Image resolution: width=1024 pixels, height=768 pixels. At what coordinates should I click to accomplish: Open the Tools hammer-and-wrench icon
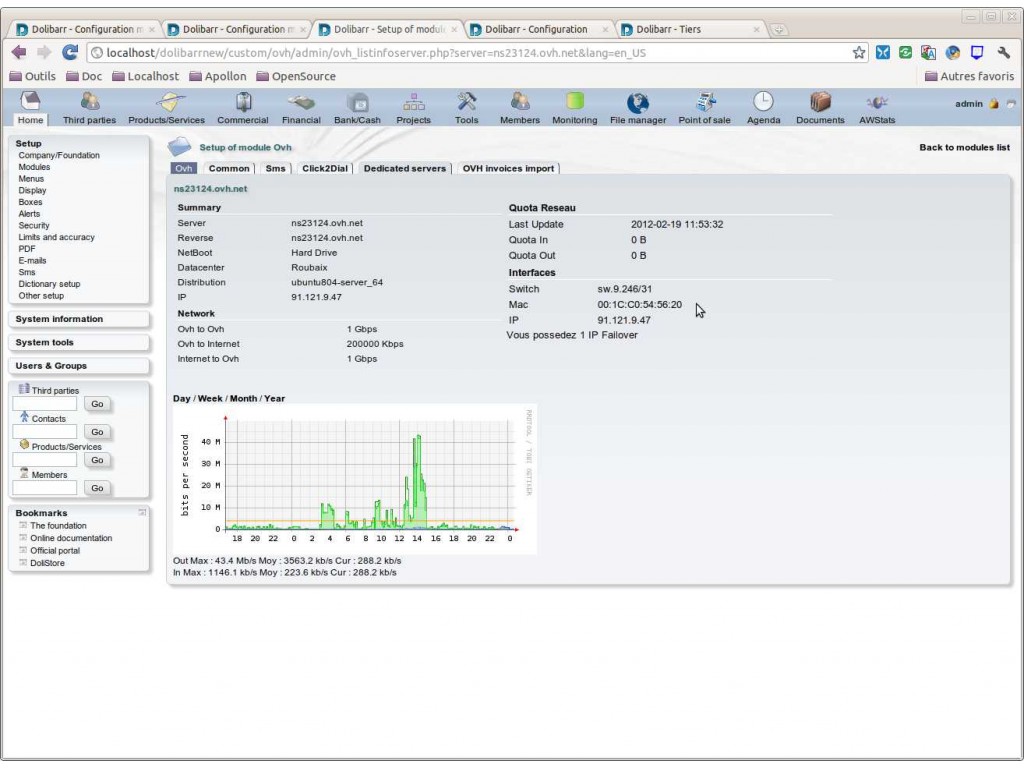[x=466, y=103]
